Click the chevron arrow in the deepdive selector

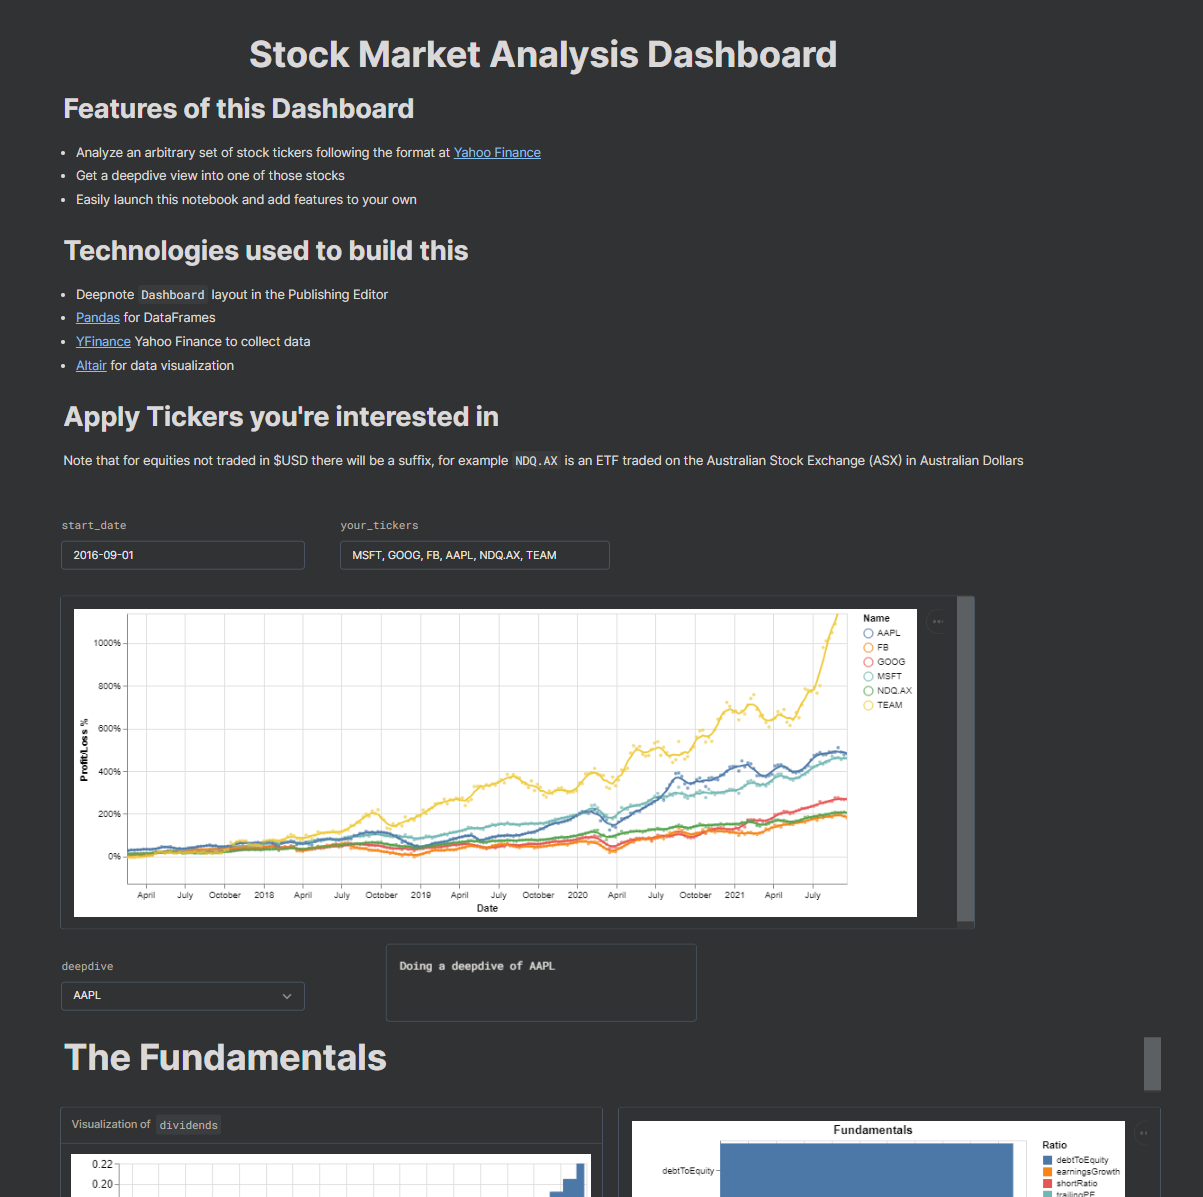(x=287, y=996)
